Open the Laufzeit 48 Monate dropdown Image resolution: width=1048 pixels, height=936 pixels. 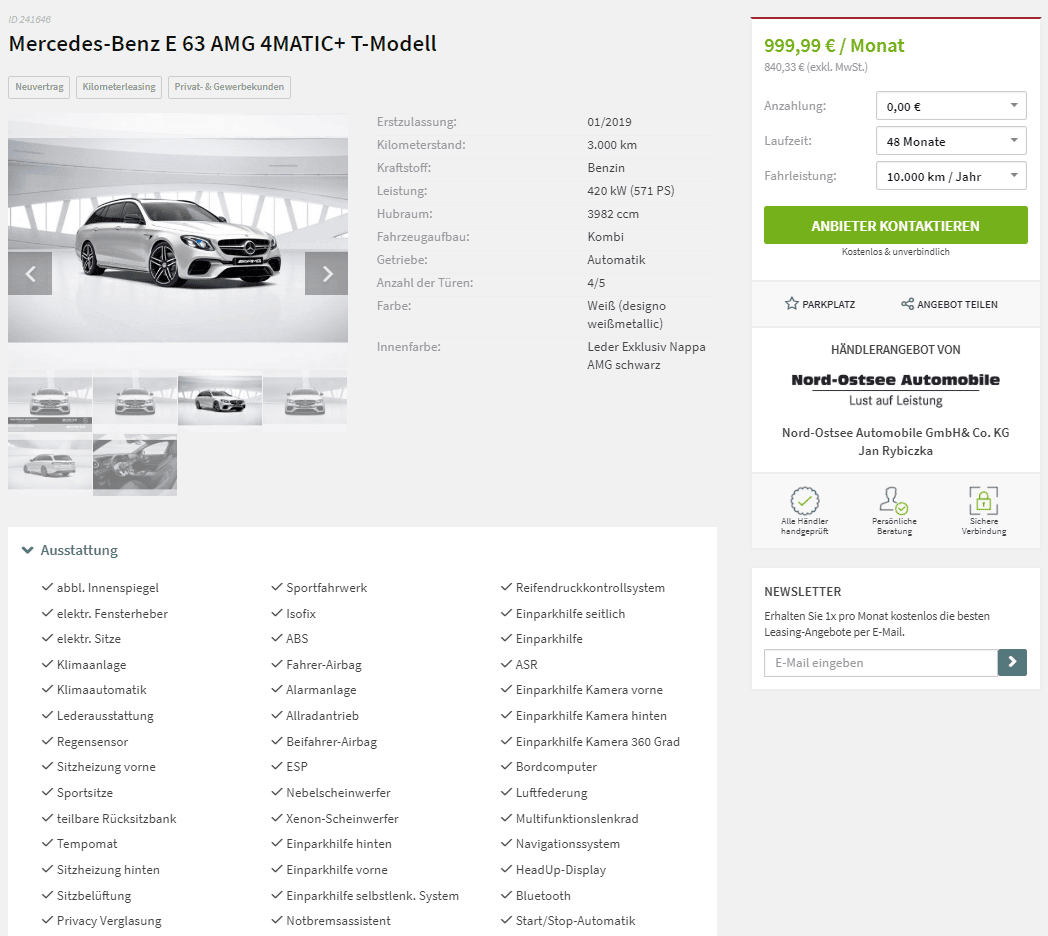point(951,141)
